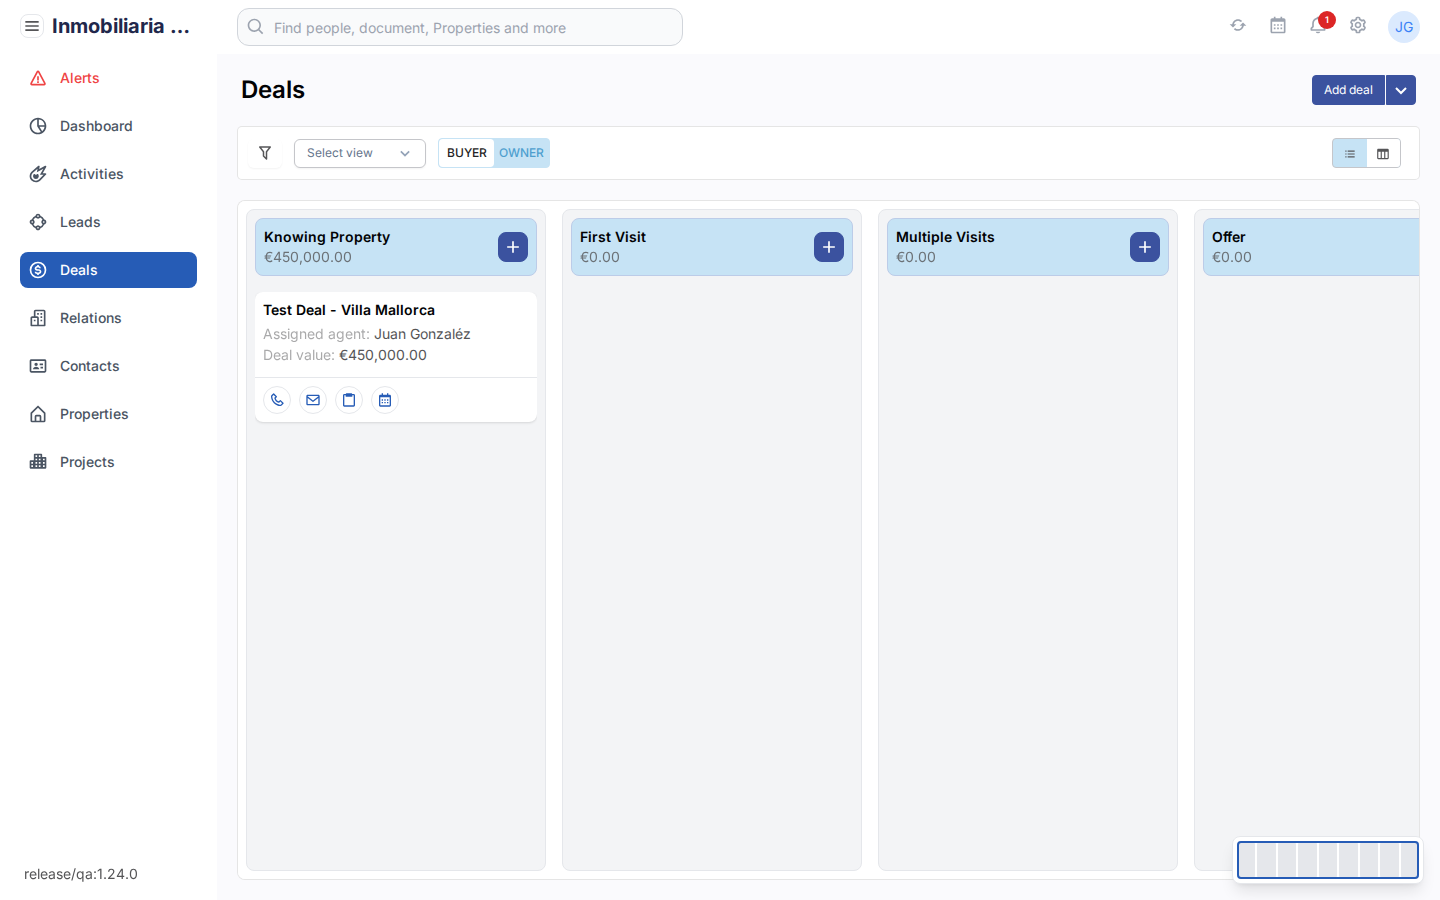Navigate to Leads in the sidebar
Viewport: 1440px width, 900px height.
(79, 221)
